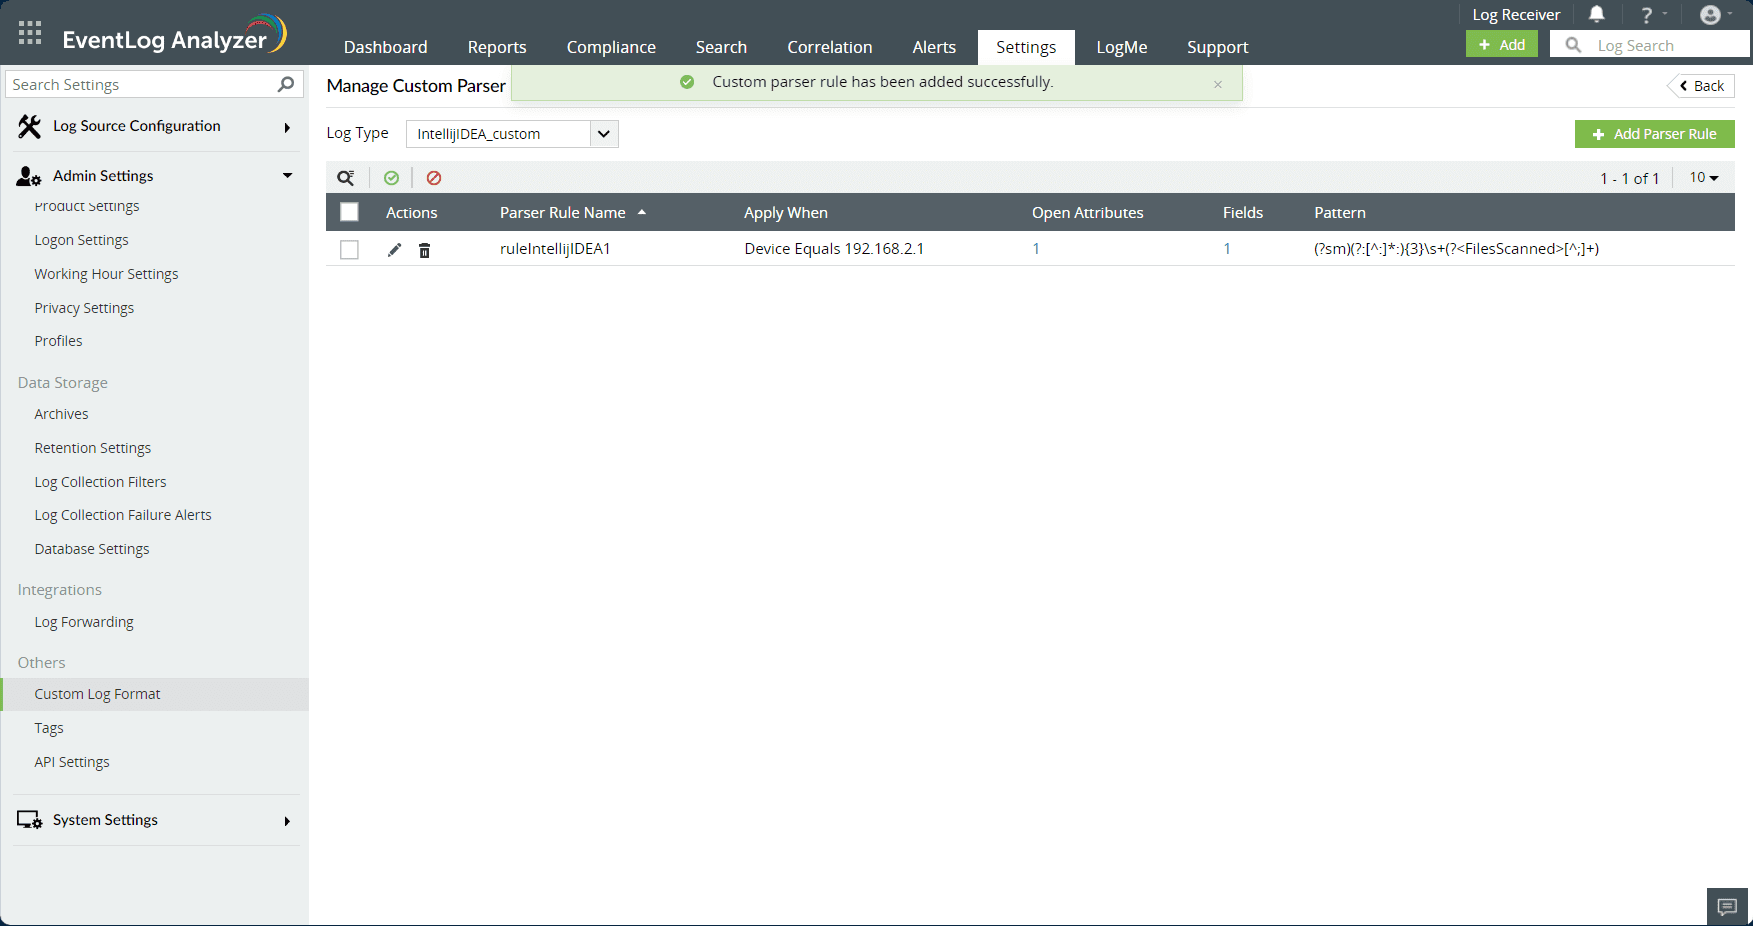Open the ruleIntellijIDEA1 link
Screen dimensions: 1753x926
(x=555, y=249)
